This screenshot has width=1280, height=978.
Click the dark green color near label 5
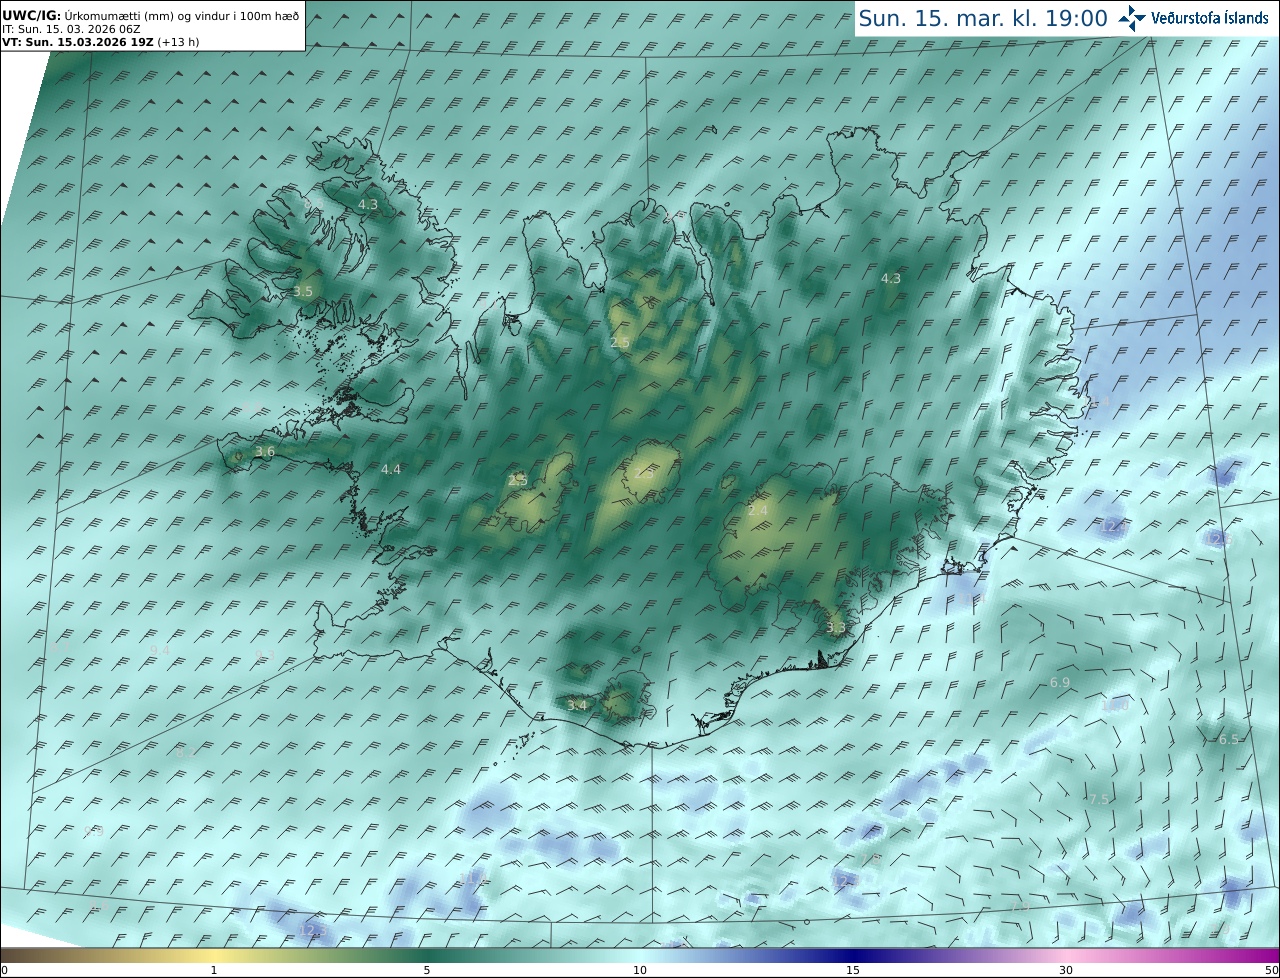pyautogui.click(x=427, y=955)
